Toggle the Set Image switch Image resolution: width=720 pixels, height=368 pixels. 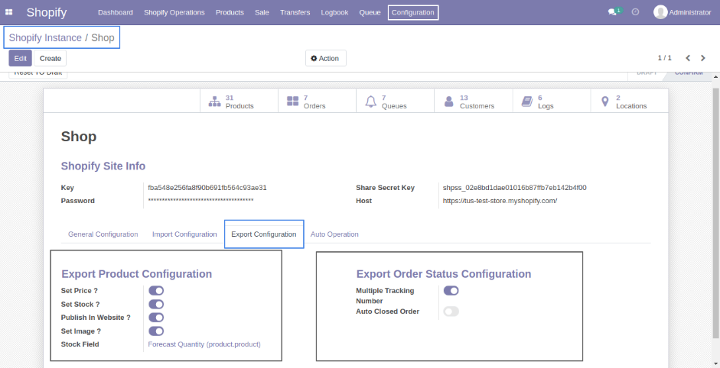click(156, 331)
